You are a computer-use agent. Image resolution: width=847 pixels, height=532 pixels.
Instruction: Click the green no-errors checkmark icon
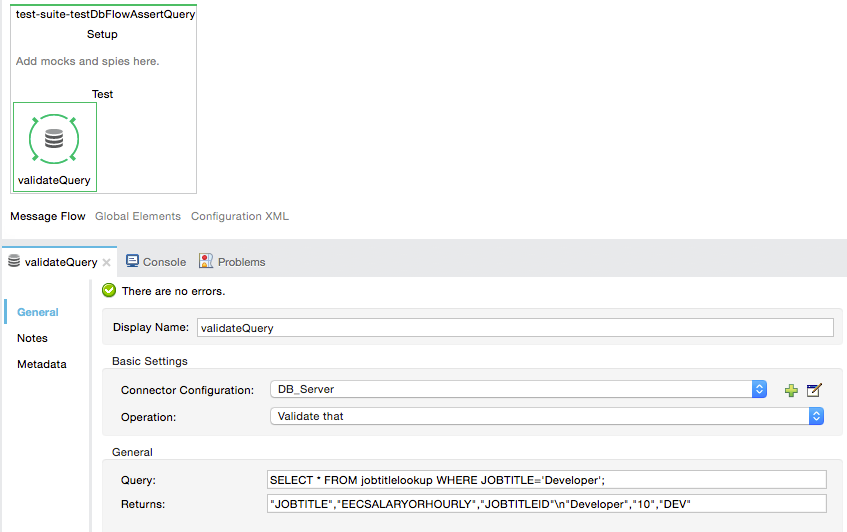click(x=109, y=291)
